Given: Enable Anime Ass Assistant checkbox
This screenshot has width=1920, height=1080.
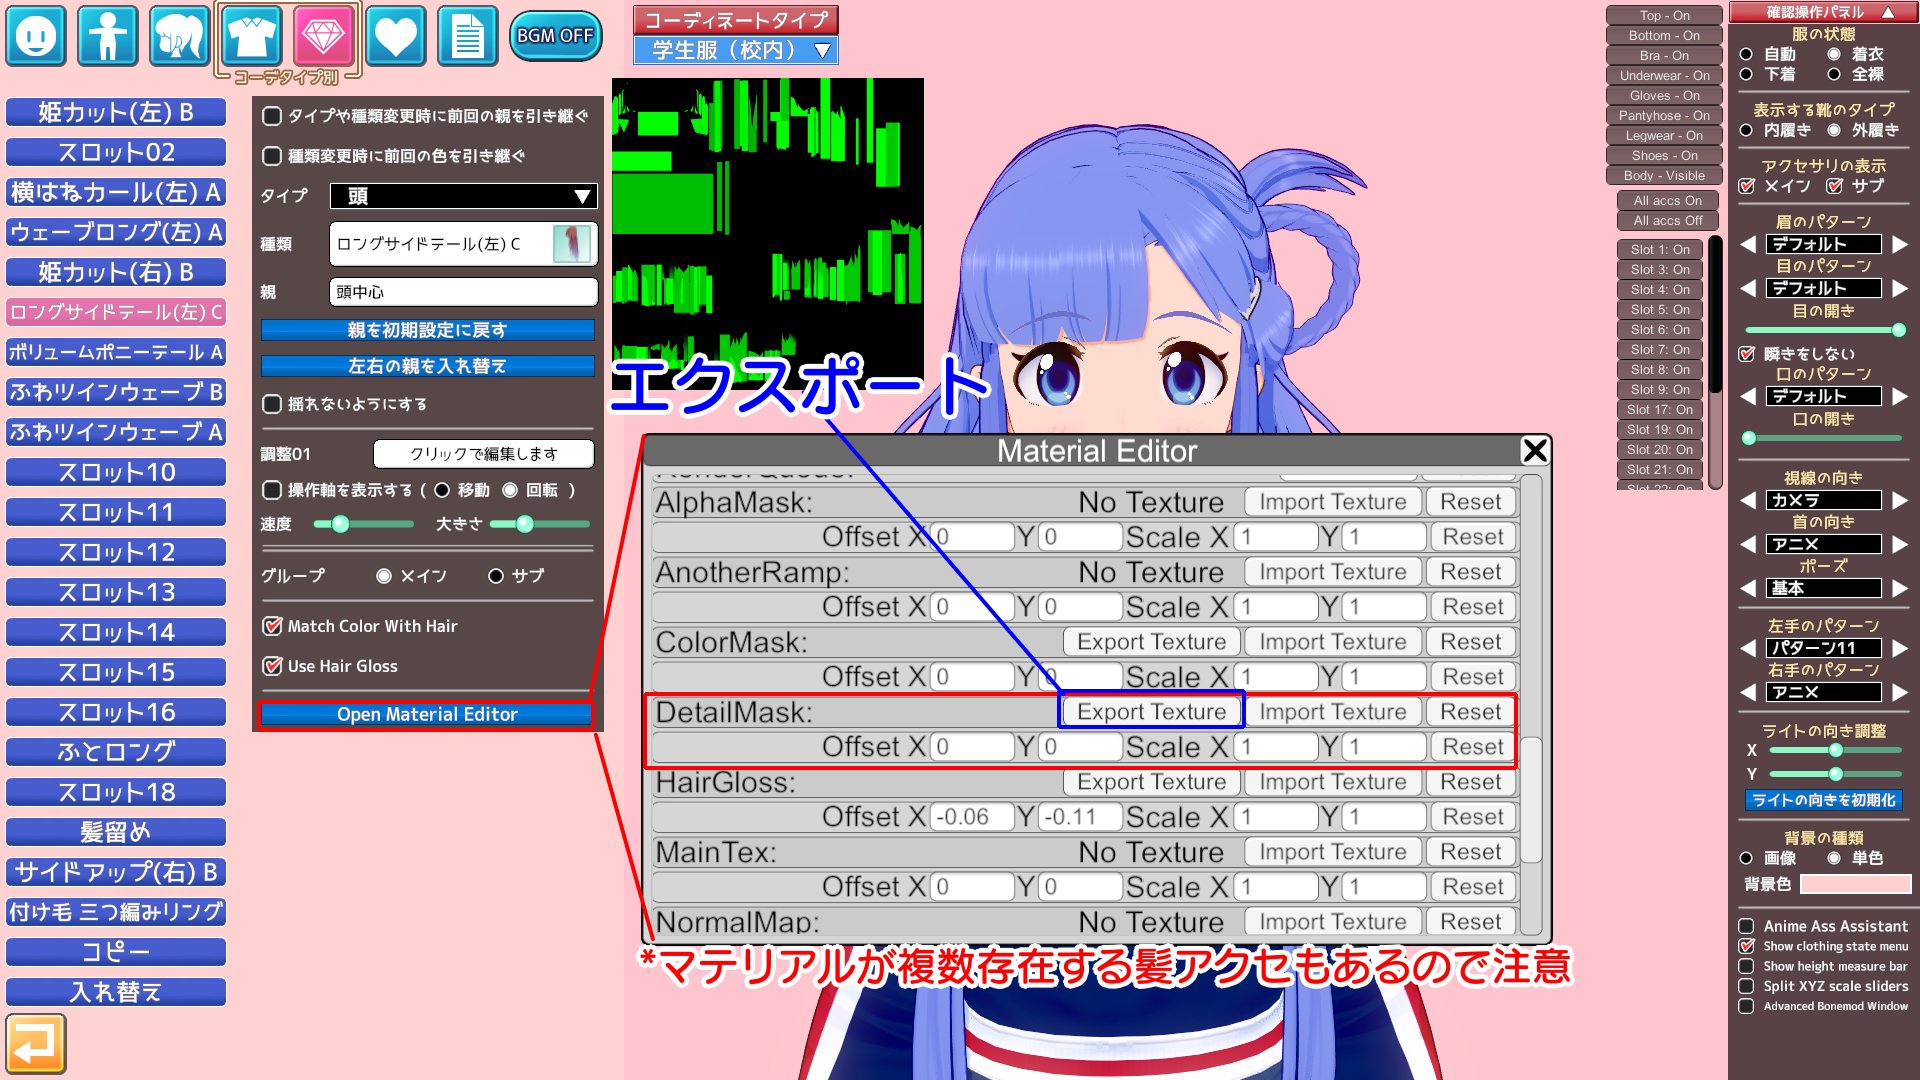Looking at the screenshot, I should (x=1746, y=926).
